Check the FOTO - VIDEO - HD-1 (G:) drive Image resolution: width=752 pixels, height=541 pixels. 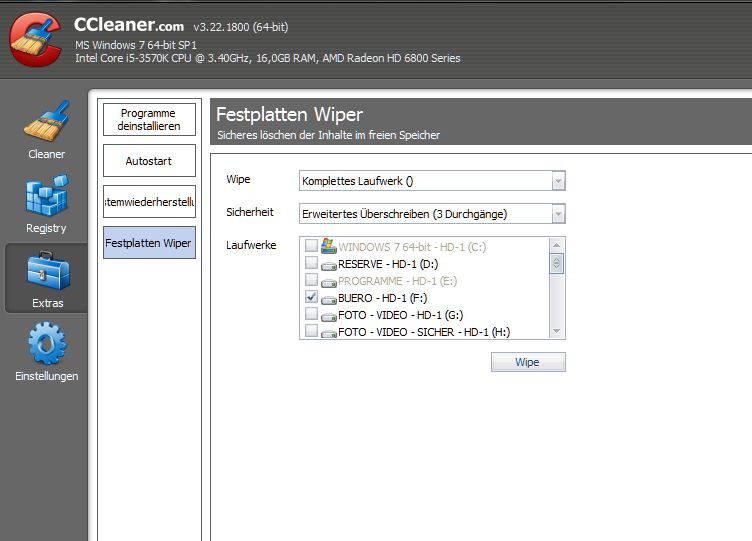311,314
